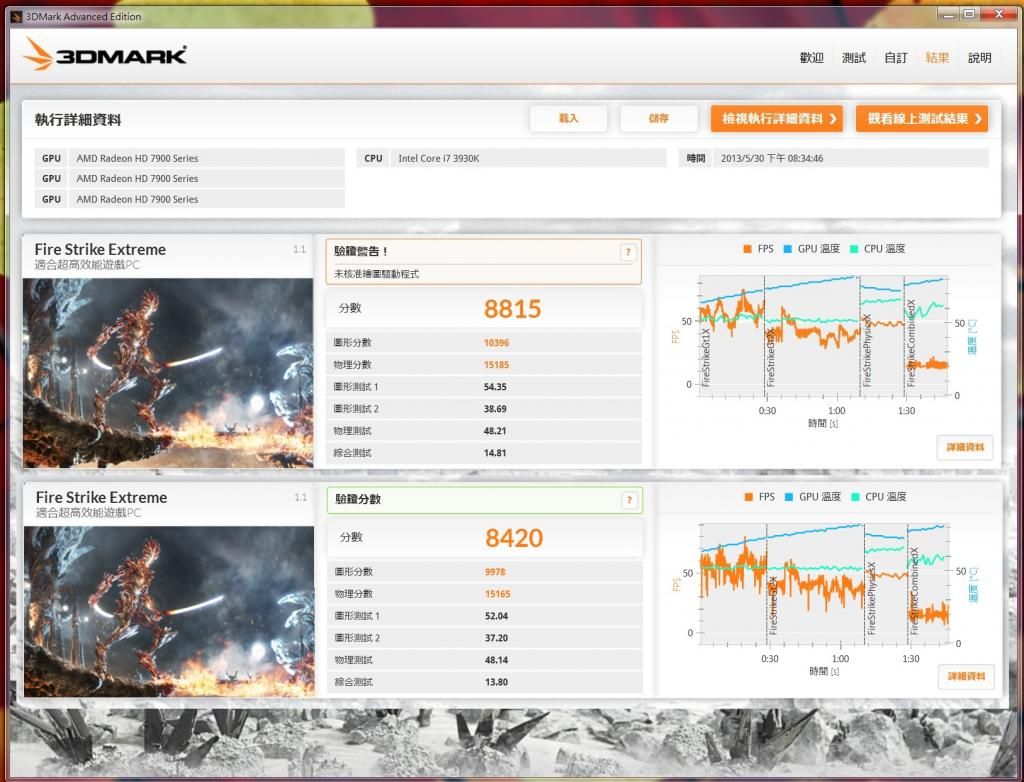Click the first AMD Radeon HD 7900 Series GPU row
The width and height of the screenshot is (1024, 782).
point(189,158)
